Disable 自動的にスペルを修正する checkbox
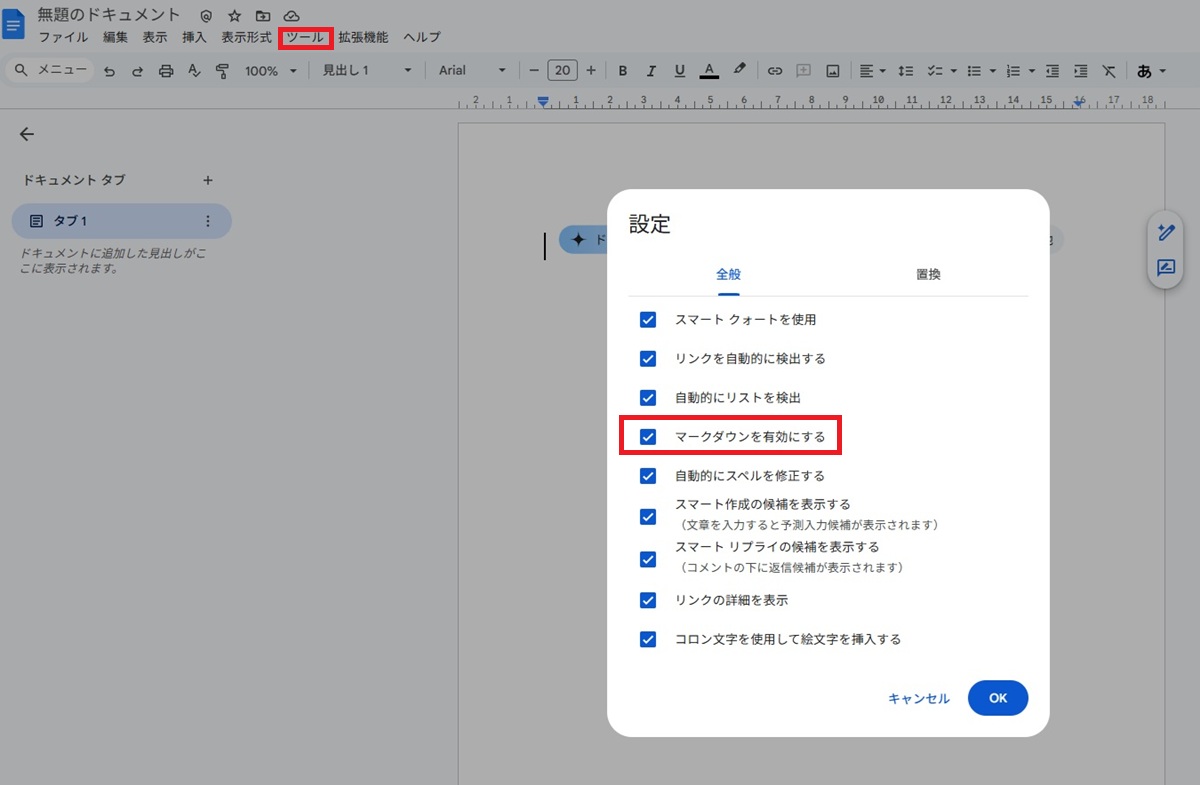Image resolution: width=1200 pixels, height=785 pixels. point(648,476)
